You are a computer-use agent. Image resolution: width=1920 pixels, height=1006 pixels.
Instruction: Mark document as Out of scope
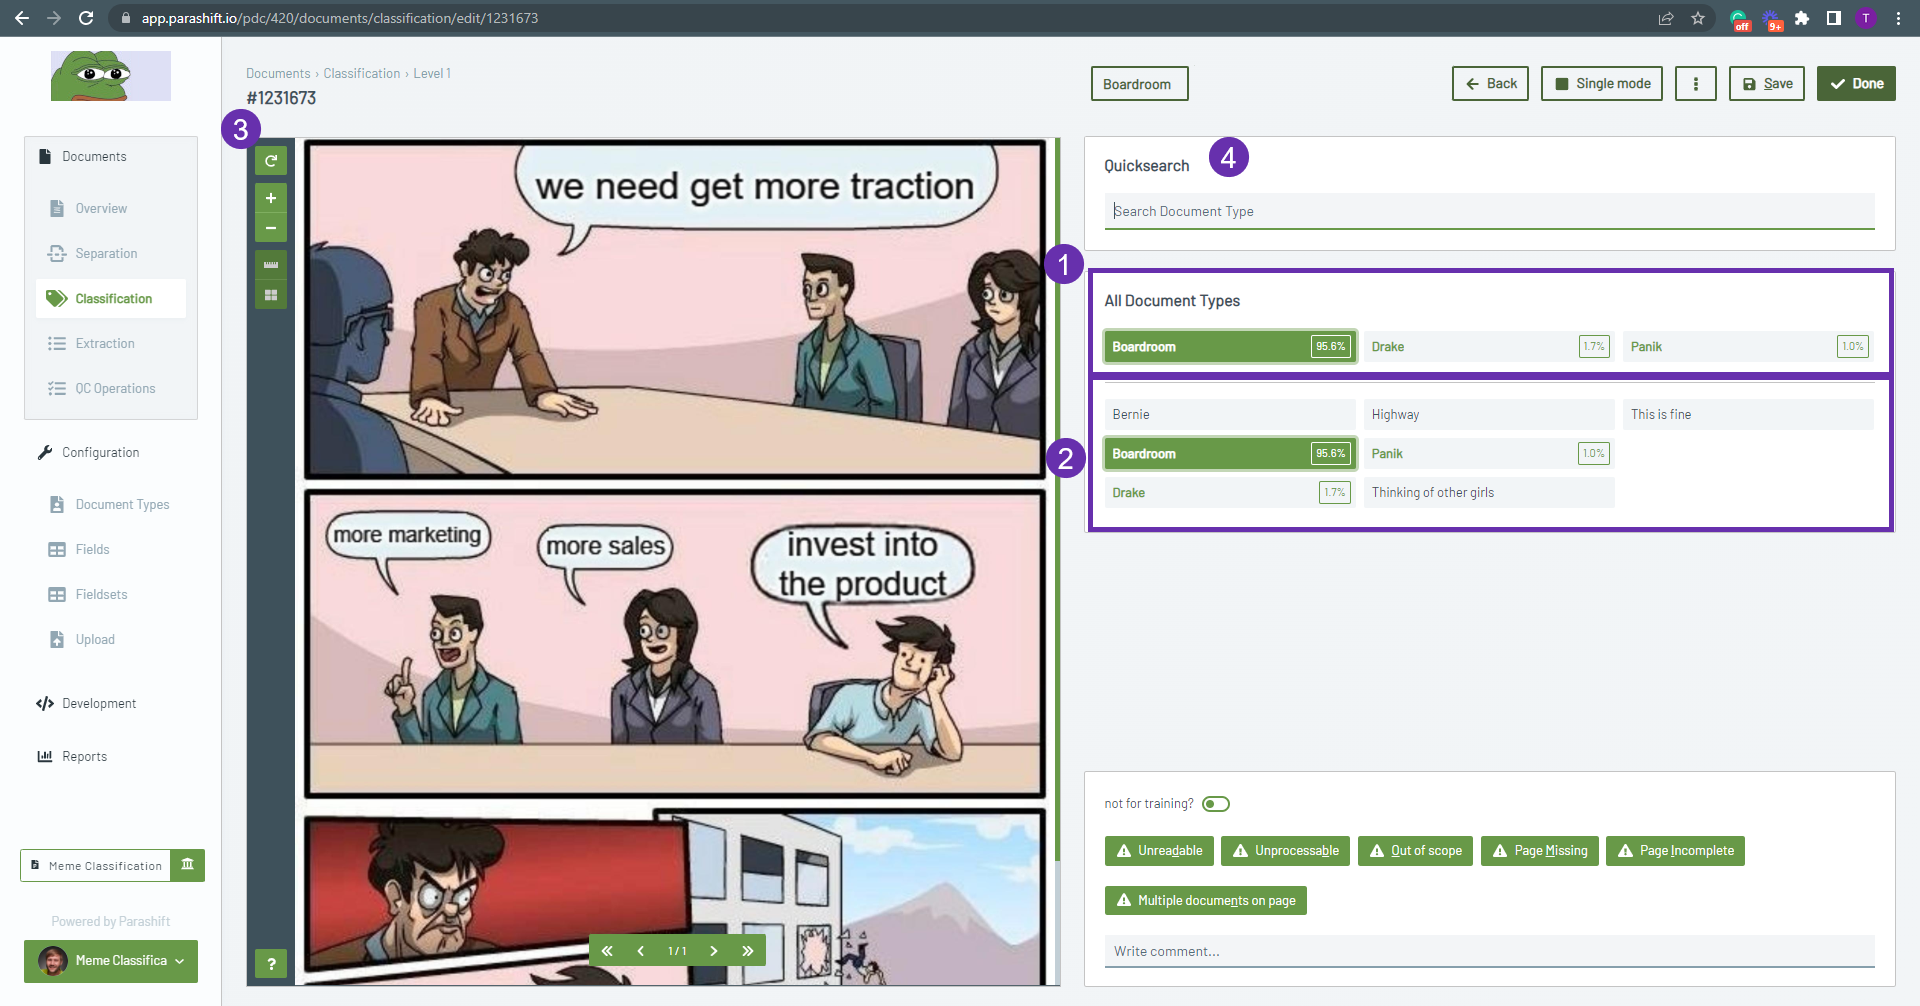coord(1415,851)
